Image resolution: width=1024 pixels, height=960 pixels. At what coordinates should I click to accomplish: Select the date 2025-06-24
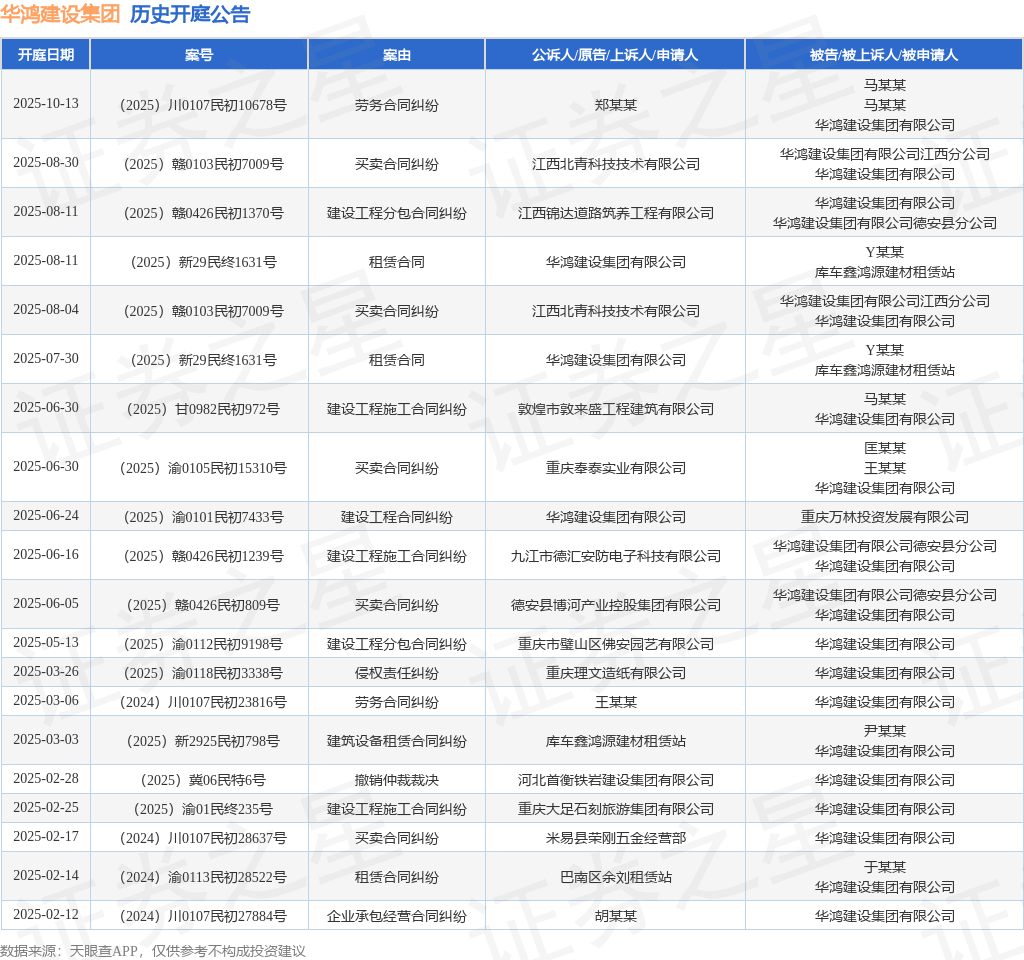point(46,516)
